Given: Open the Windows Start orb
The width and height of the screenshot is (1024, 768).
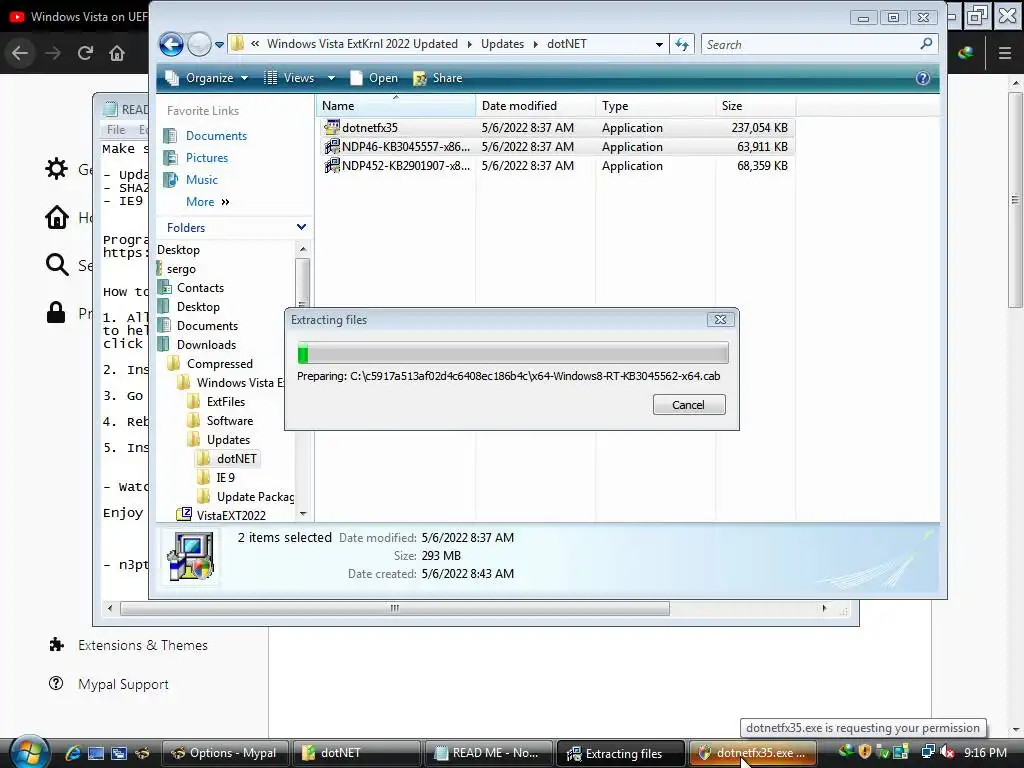Looking at the screenshot, I should pos(28,752).
